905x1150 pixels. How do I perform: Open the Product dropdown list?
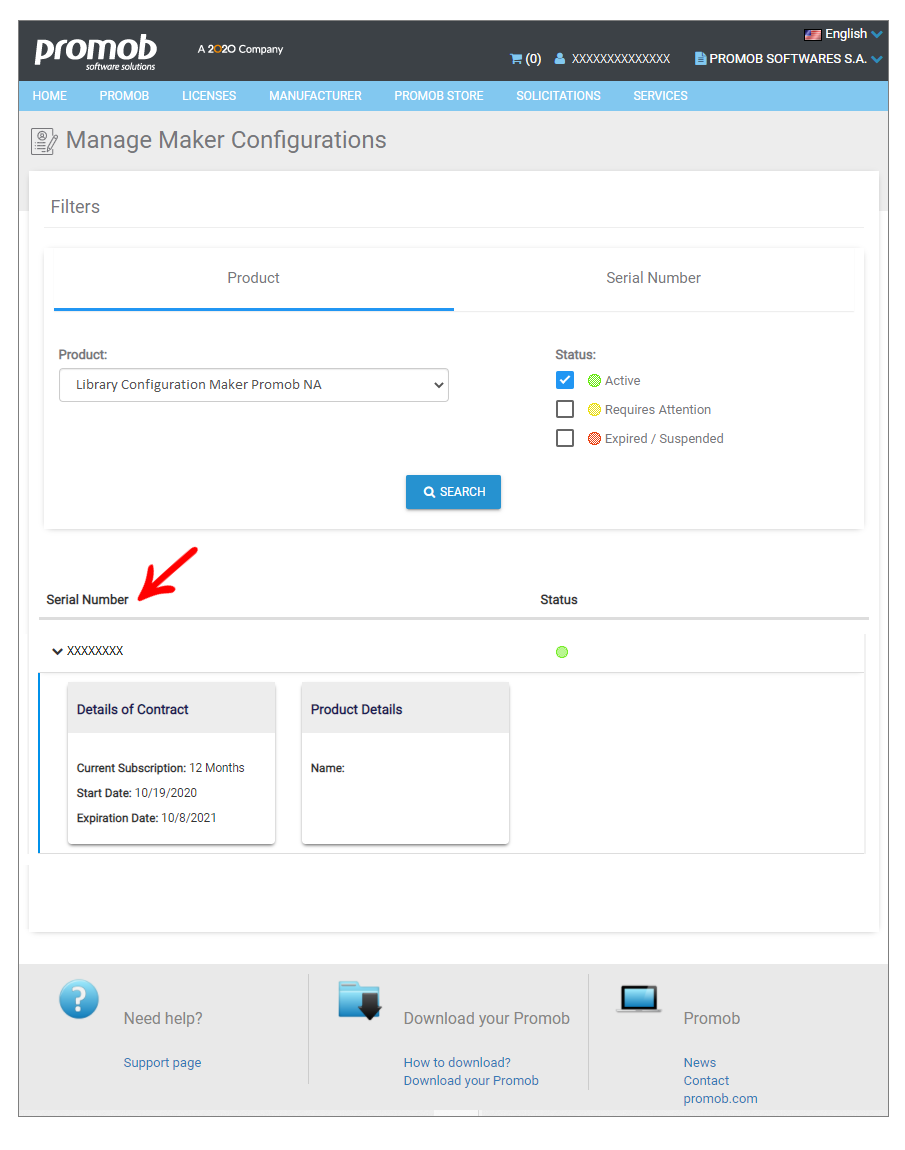tap(254, 385)
